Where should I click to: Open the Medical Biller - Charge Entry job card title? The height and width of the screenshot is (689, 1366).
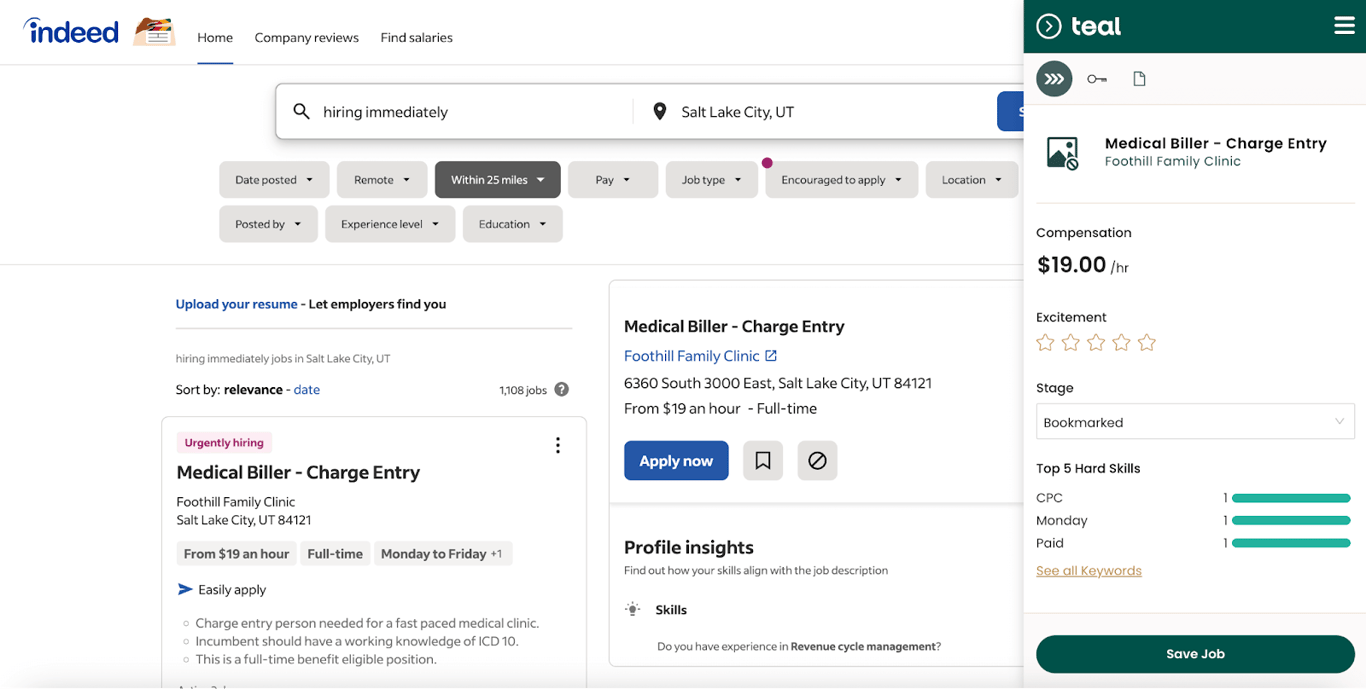pyautogui.click(x=298, y=473)
